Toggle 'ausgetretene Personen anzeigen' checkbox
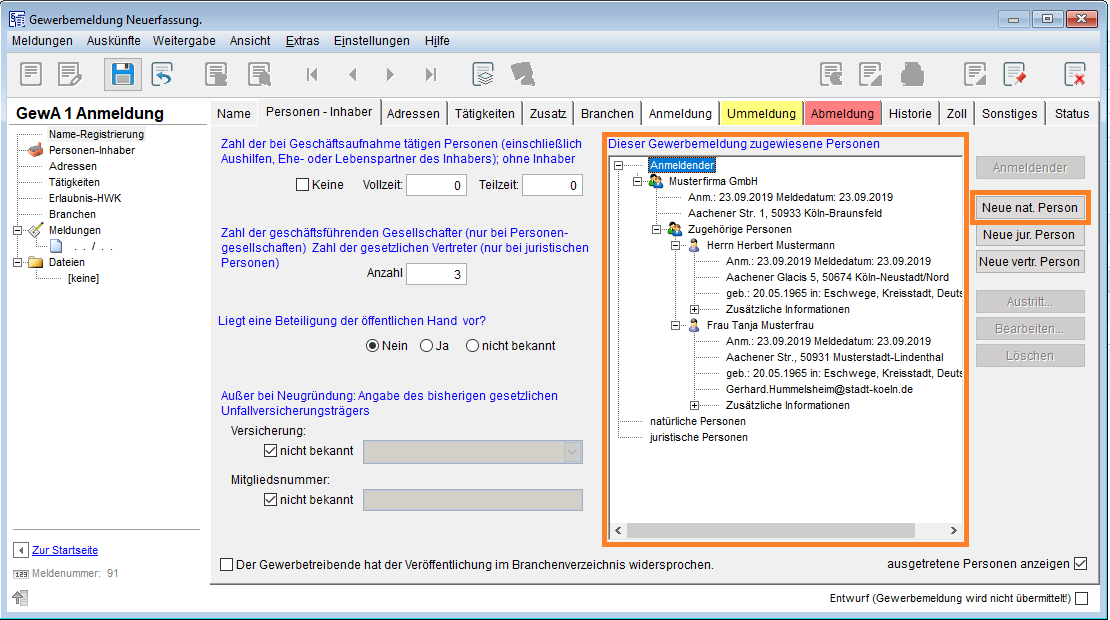1110x620 pixels. 1080,564
